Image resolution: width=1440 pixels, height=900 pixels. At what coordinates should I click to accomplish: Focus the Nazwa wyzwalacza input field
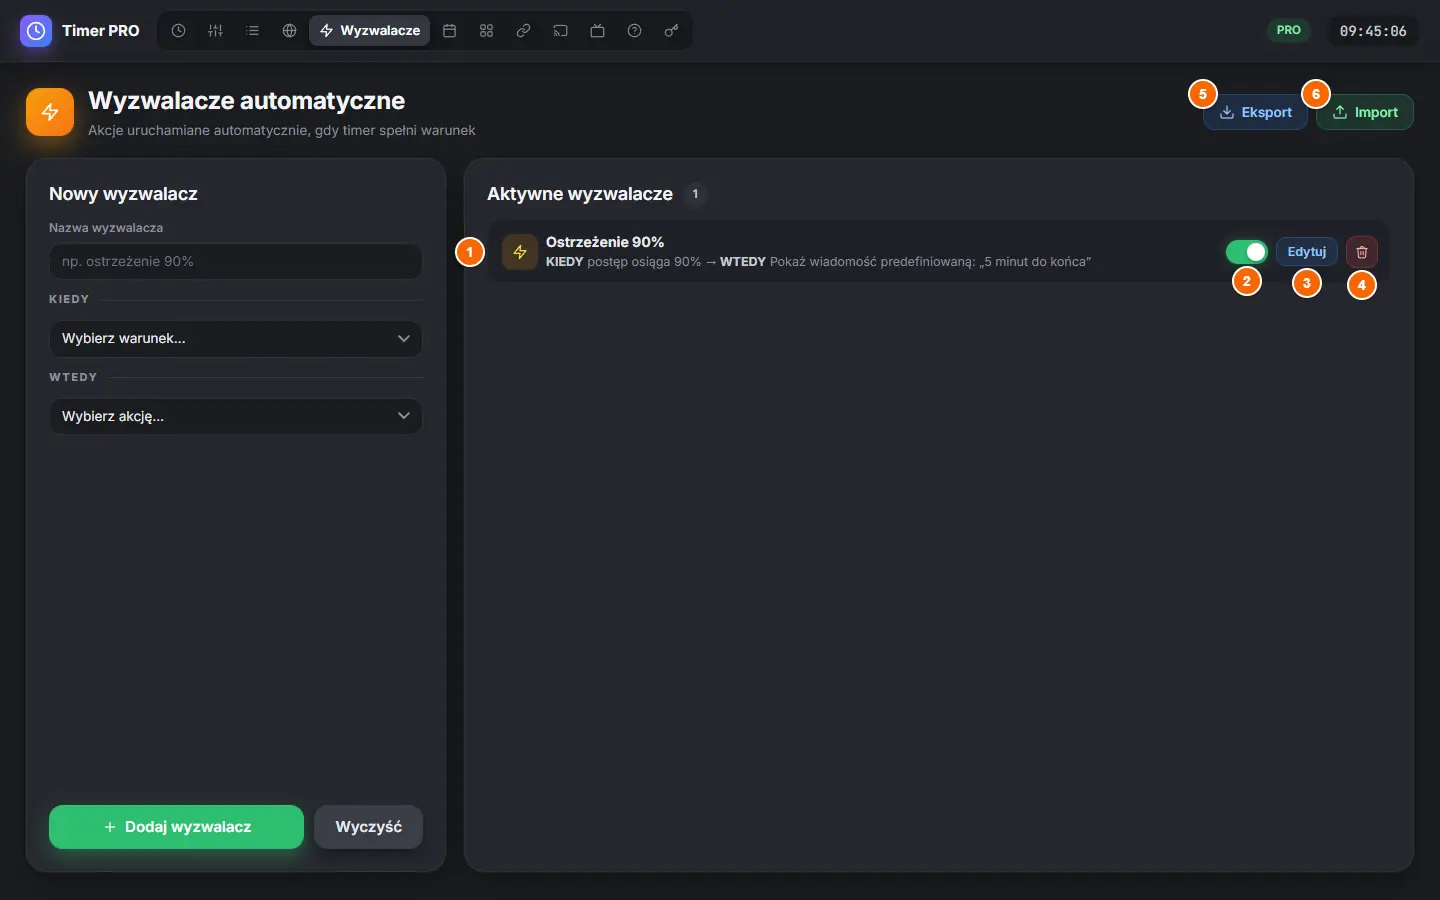[x=236, y=261]
